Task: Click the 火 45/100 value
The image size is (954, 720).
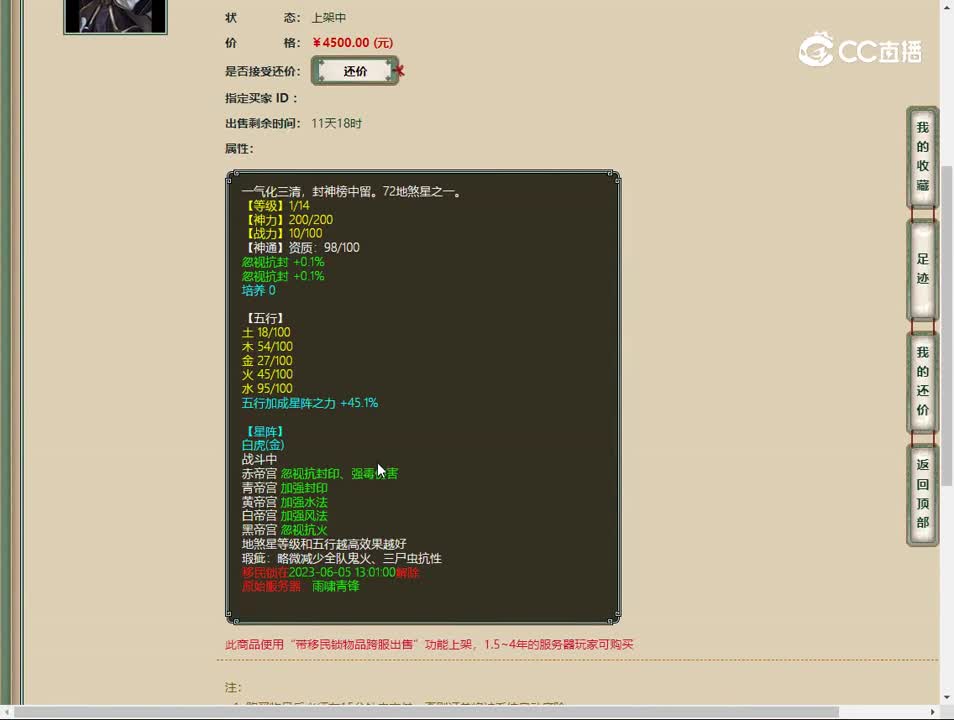Action: click(x=267, y=374)
